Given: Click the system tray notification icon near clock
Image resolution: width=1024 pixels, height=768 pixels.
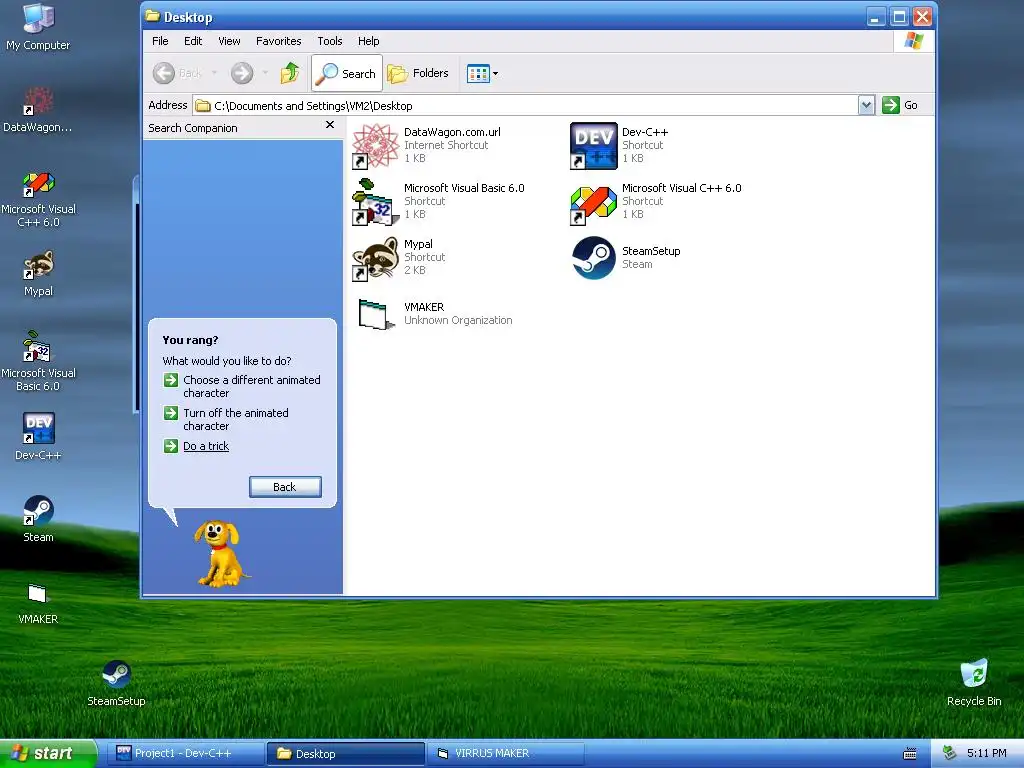Looking at the screenshot, I should 950,753.
